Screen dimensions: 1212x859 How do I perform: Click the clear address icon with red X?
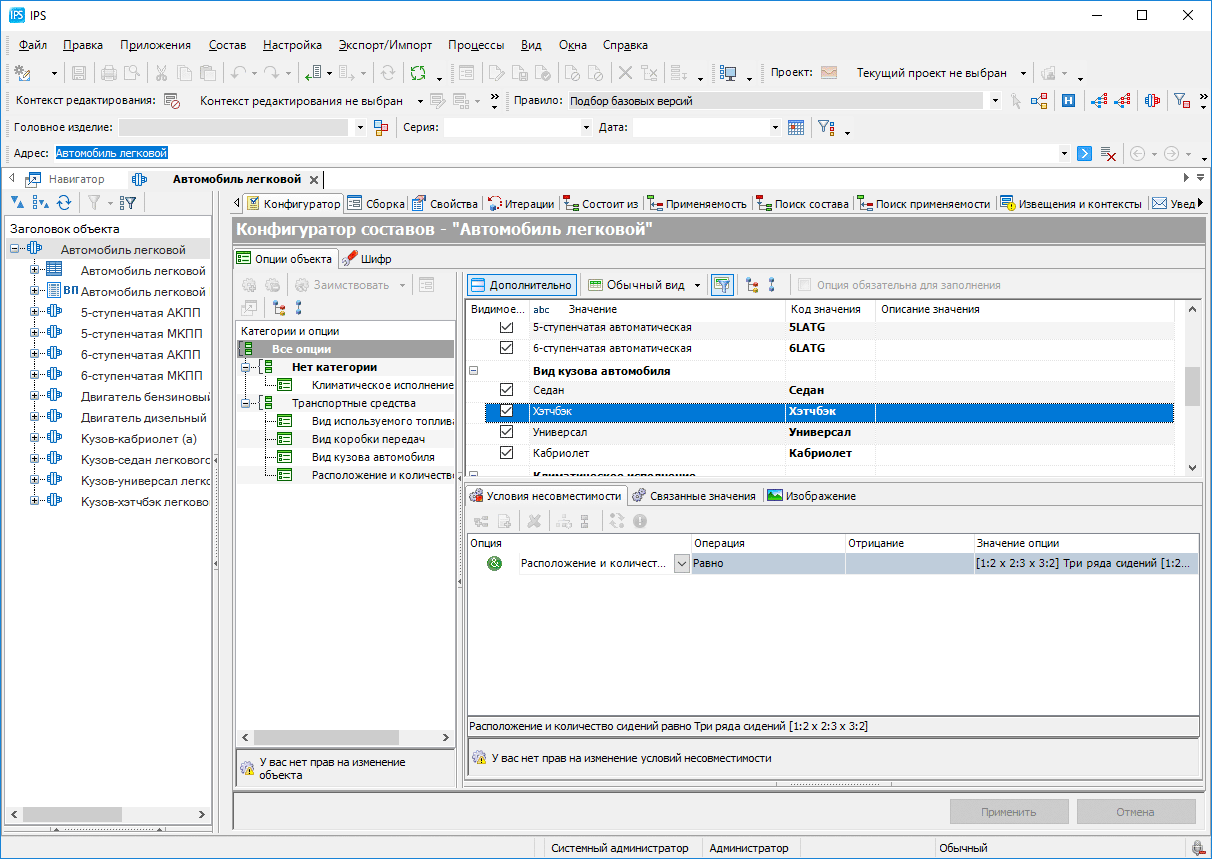[x=1108, y=154]
